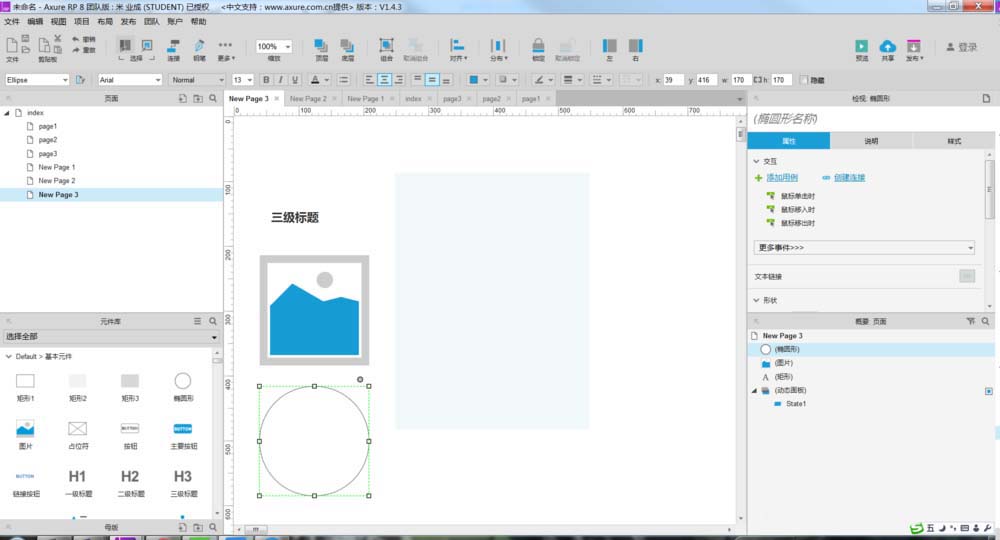Expand the More Events (更多事件) dropdown
The image size is (1000, 540).
pos(864,247)
